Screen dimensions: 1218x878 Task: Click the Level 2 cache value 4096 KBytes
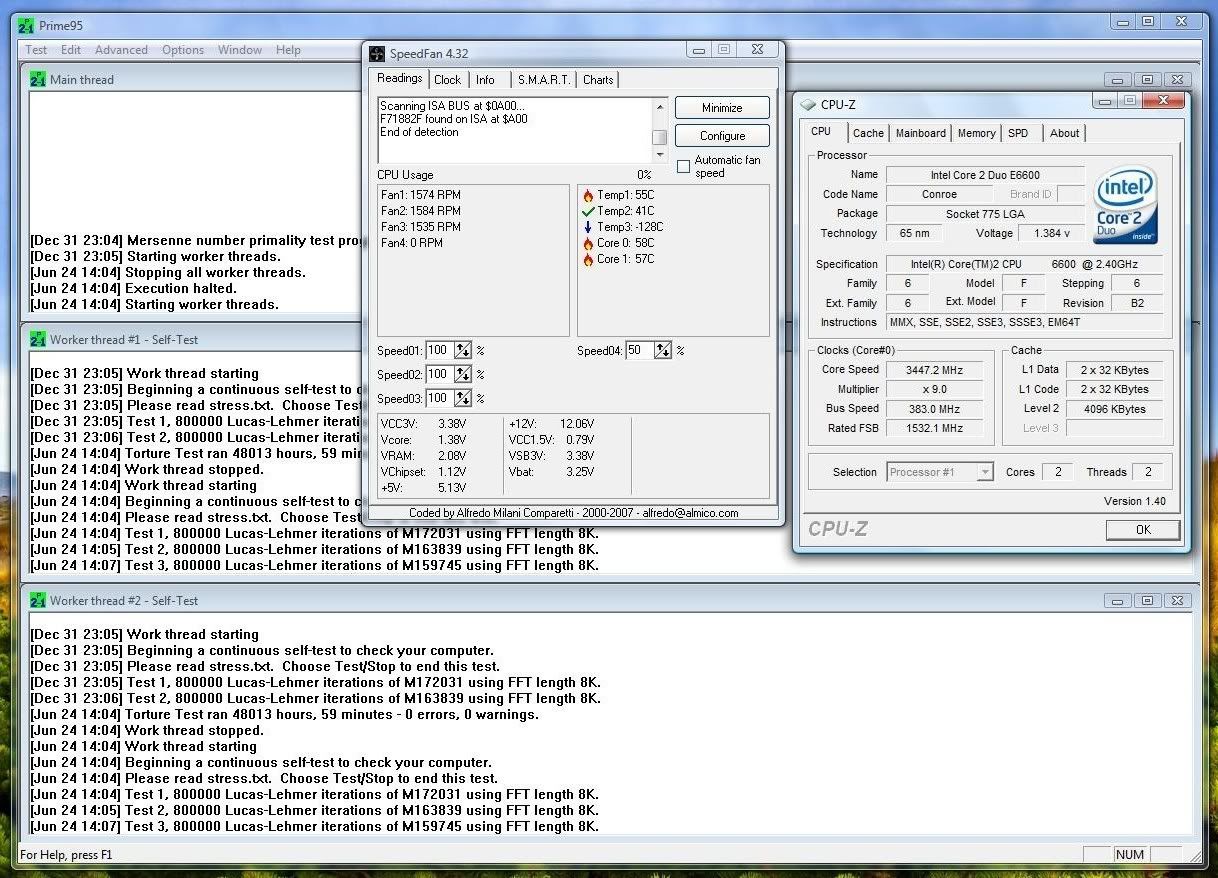[x=1115, y=408]
